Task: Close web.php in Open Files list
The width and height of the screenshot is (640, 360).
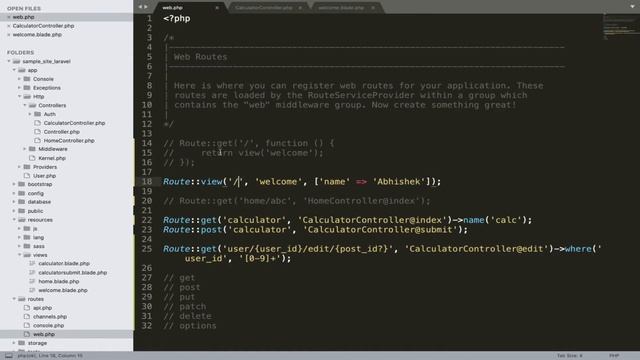Action: [9, 17]
